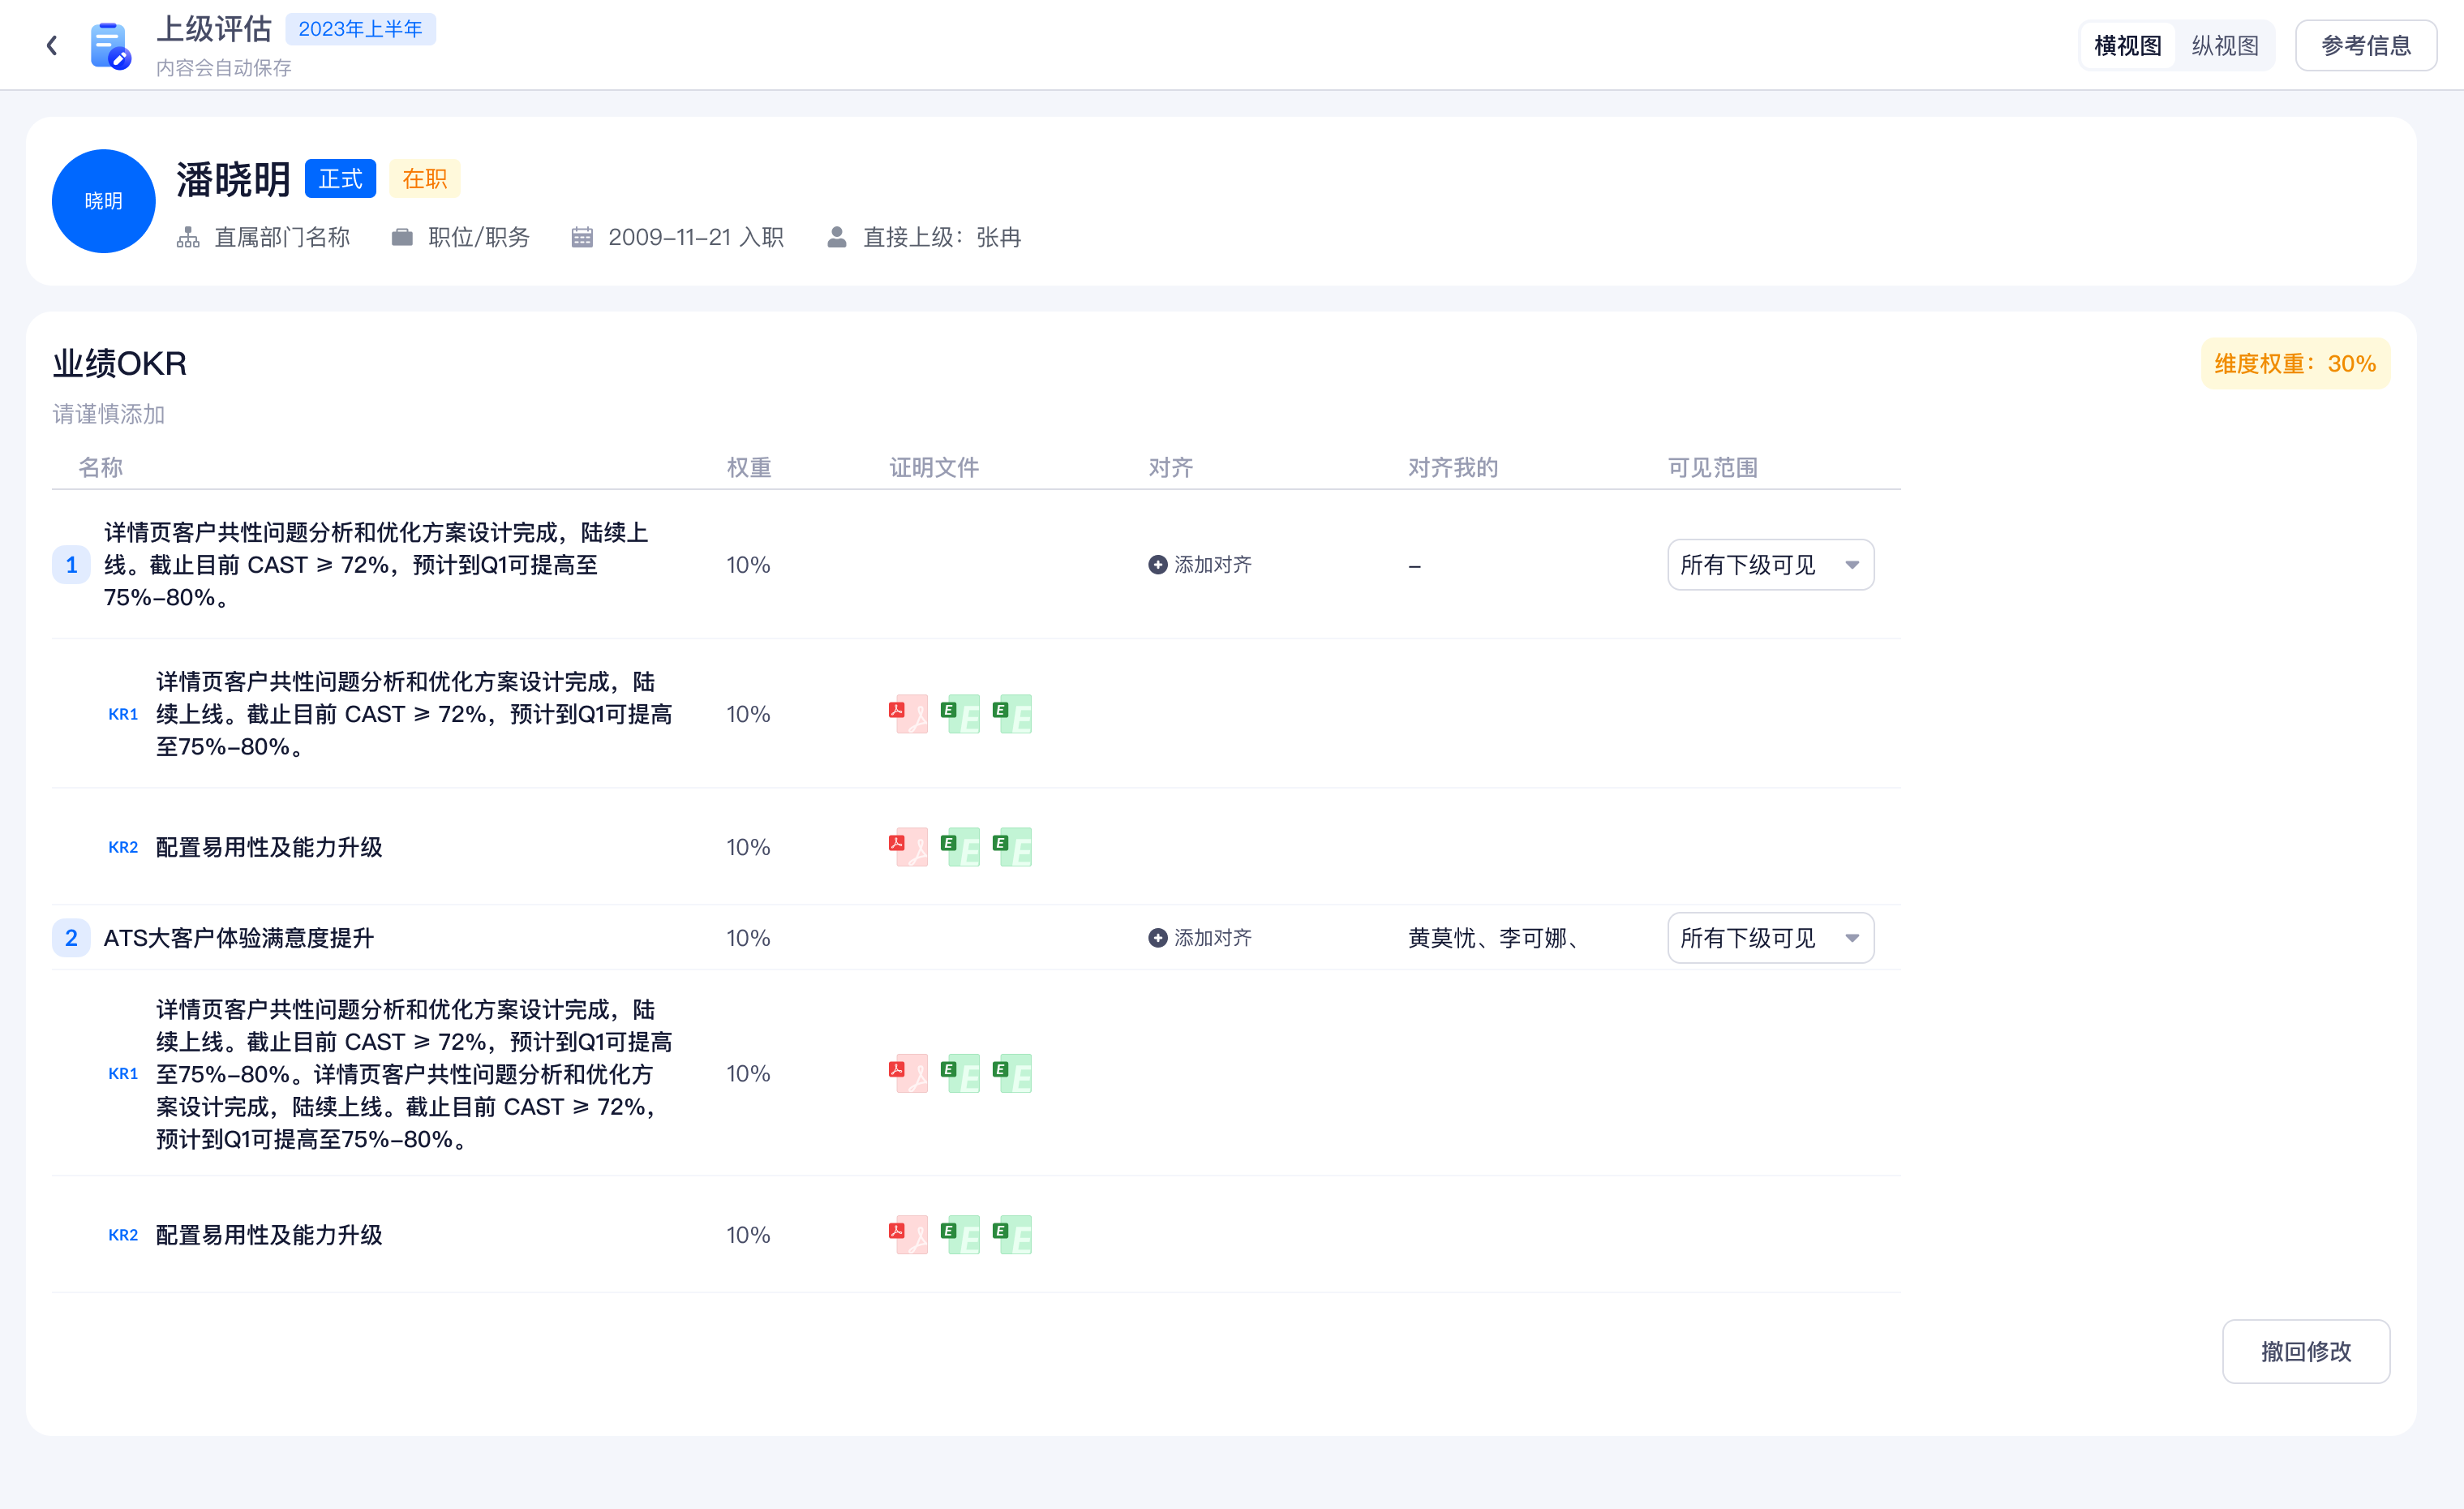Click the 2023年上半年 period tag
The image size is (2464, 1509).
click(x=360, y=29)
